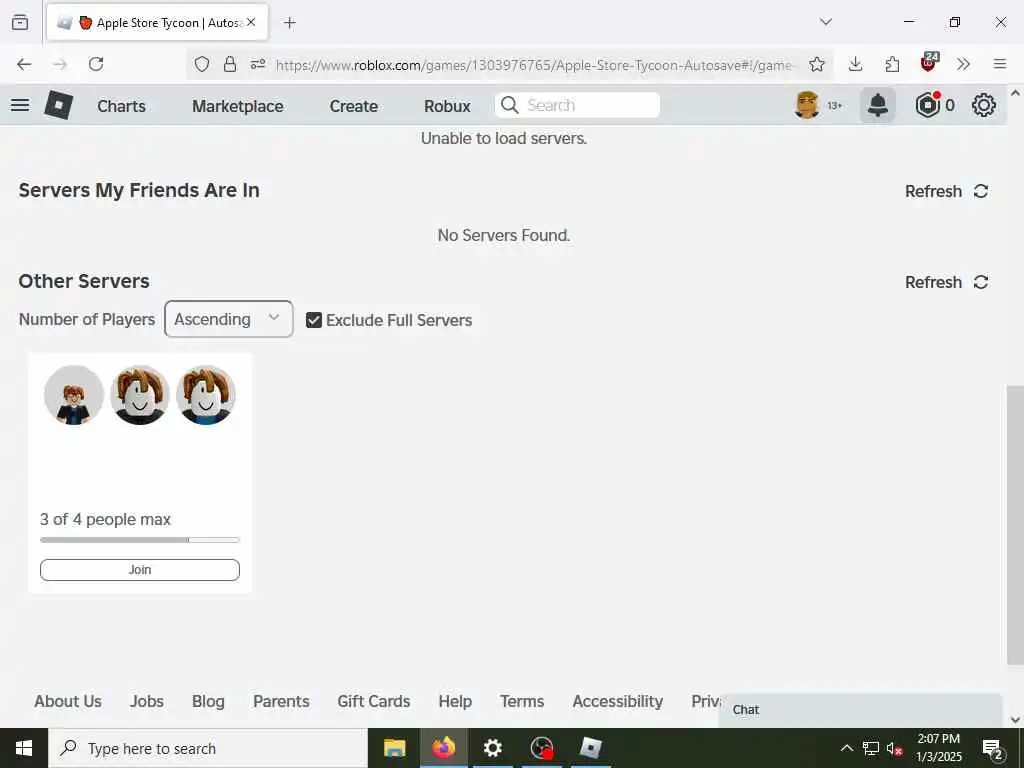The image size is (1024, 768).
Task: Click the taskbar clock showing 2:07 PM
Action: (x=938, y=748)
